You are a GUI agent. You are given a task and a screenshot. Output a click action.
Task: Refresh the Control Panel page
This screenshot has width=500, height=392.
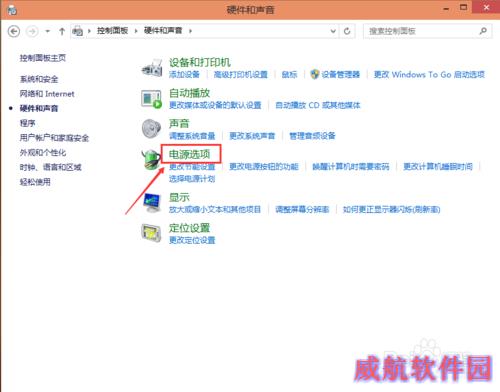[347, 31]
